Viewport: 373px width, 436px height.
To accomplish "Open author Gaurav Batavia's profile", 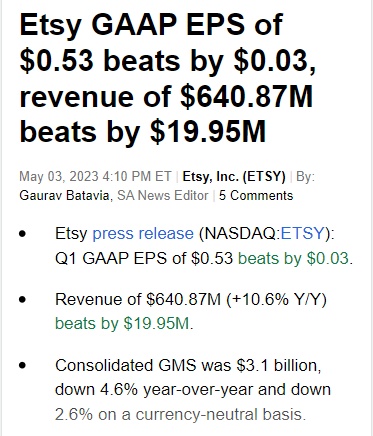I will click(64, 196).
